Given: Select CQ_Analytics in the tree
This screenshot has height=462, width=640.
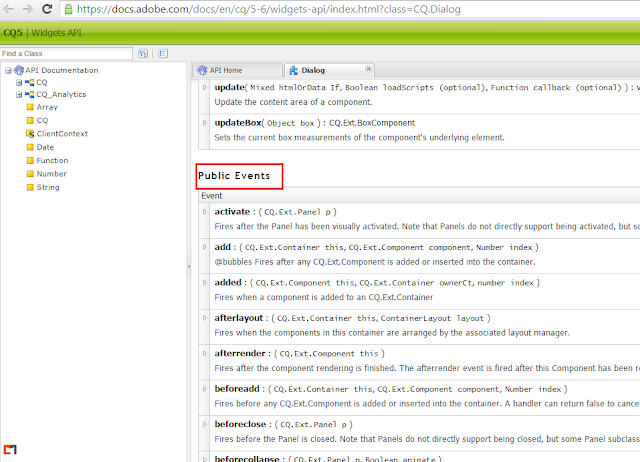Looking at the screenshot, I should pos(61,94).
